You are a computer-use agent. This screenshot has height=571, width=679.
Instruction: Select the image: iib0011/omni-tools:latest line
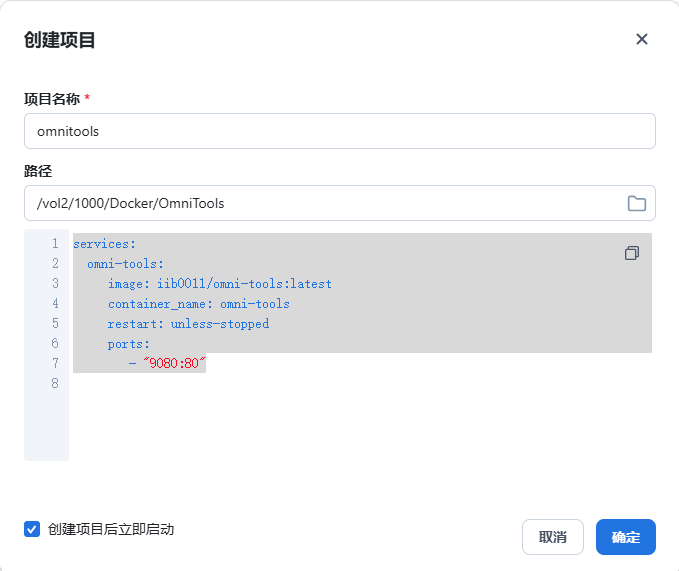(x=219, y=284)
